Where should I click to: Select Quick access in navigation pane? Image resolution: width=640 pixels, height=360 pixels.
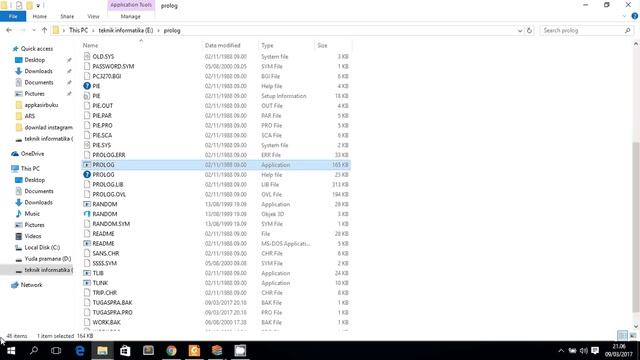[37, 49]
